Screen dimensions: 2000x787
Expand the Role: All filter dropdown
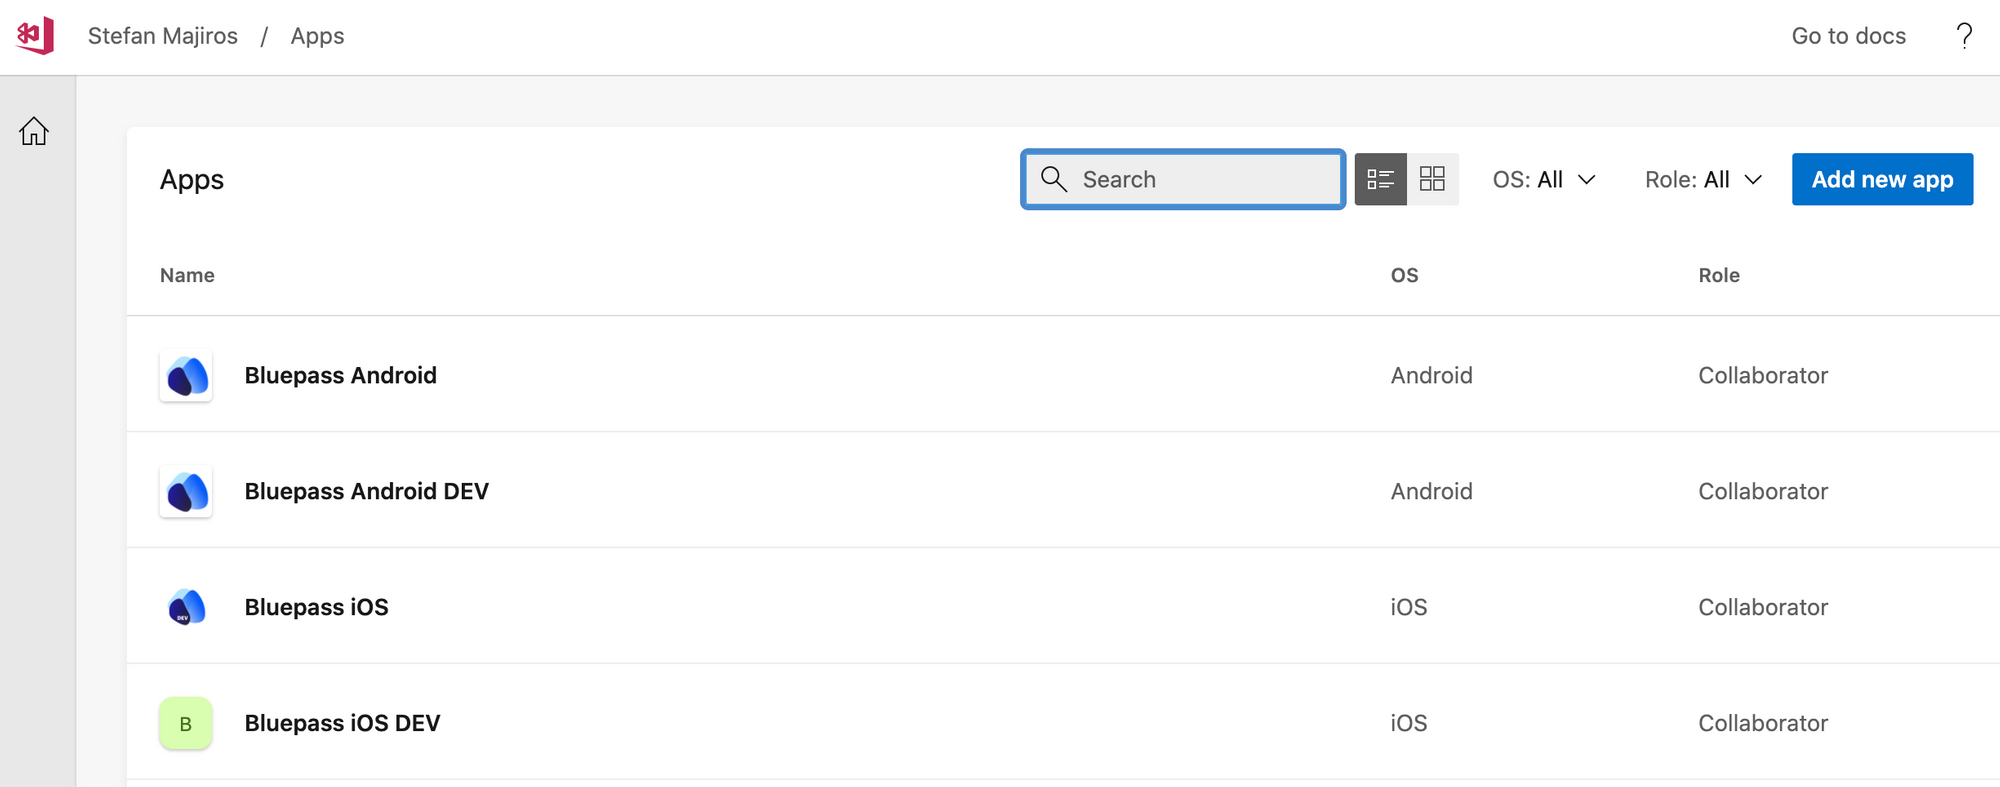click(1703, 179)
